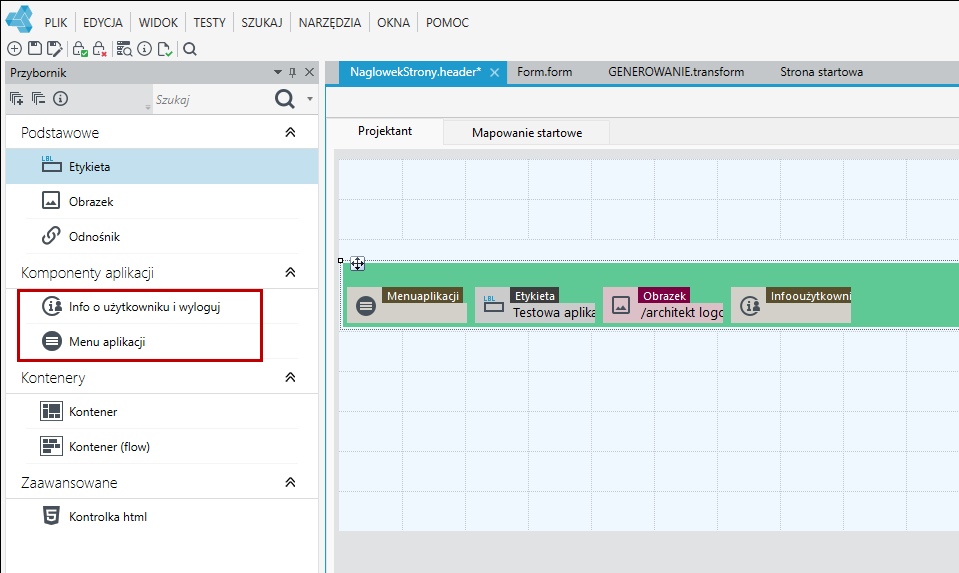
Task: Click the Przybornik panel title
Action: (38, 73)
